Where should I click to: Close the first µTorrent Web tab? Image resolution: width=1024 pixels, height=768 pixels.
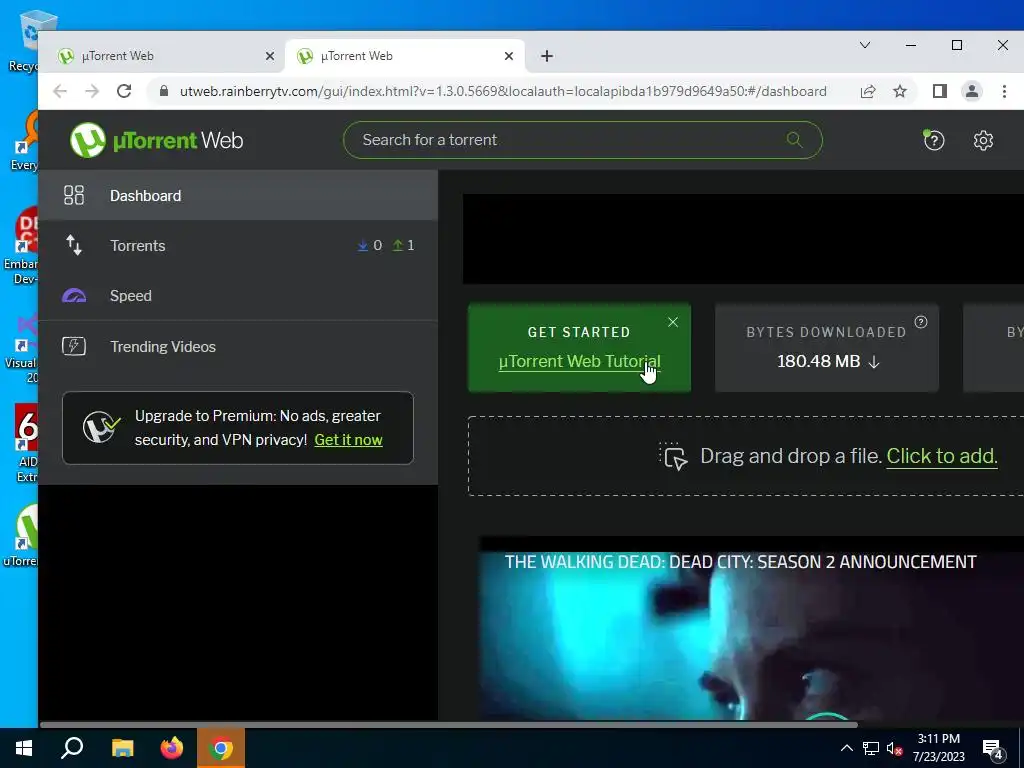(x=270, y=56)
